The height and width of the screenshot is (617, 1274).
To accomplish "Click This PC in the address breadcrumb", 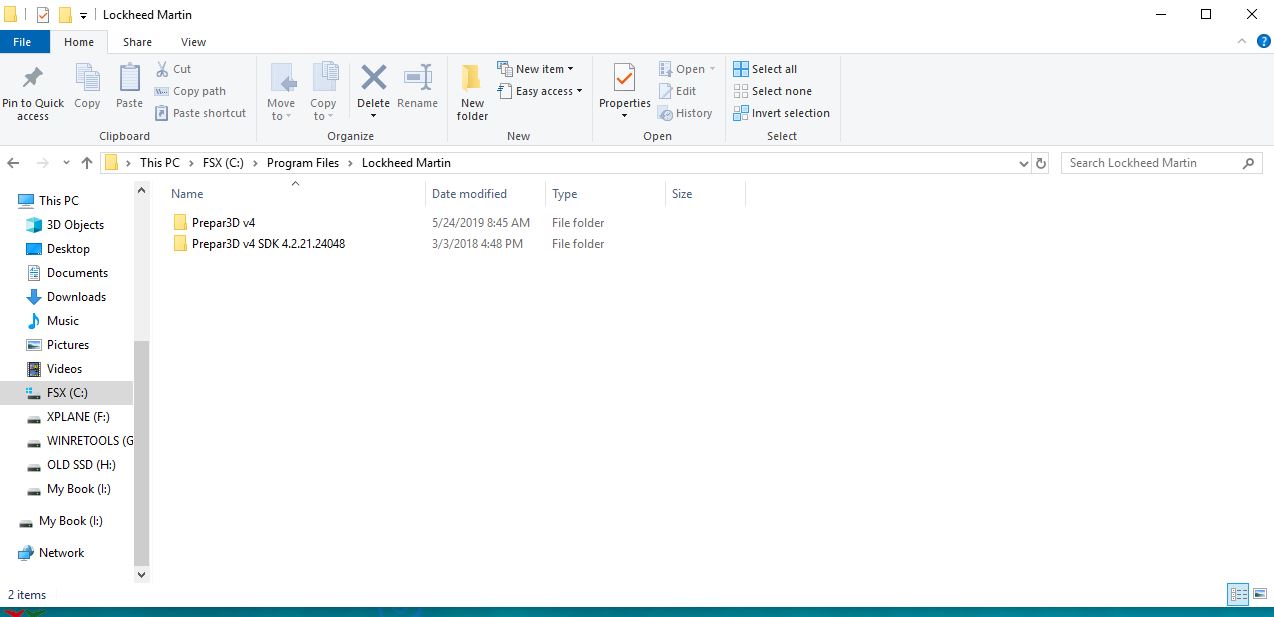I will click(x=160, y=163).
